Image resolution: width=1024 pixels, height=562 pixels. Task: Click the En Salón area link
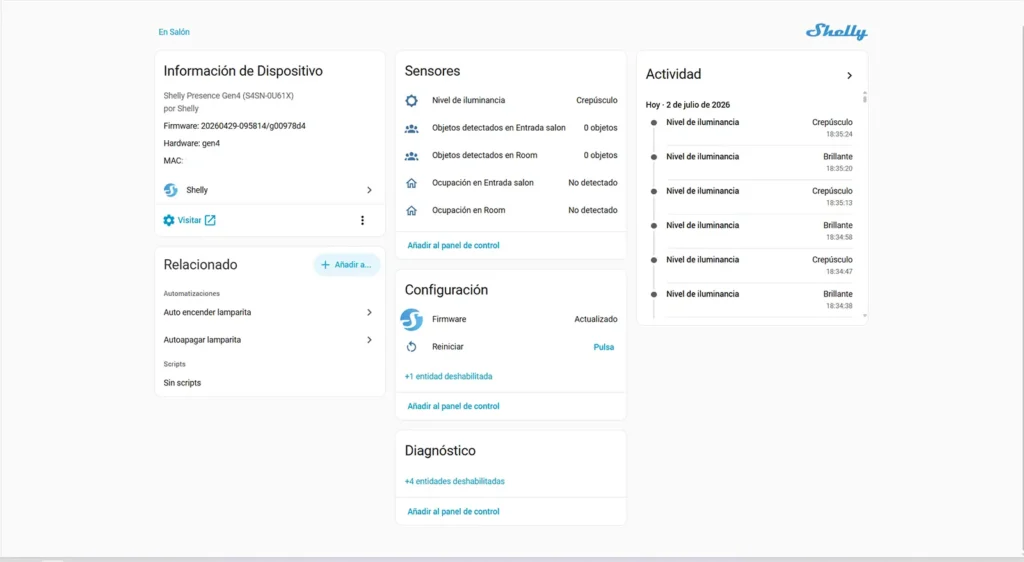pos(174,32)
